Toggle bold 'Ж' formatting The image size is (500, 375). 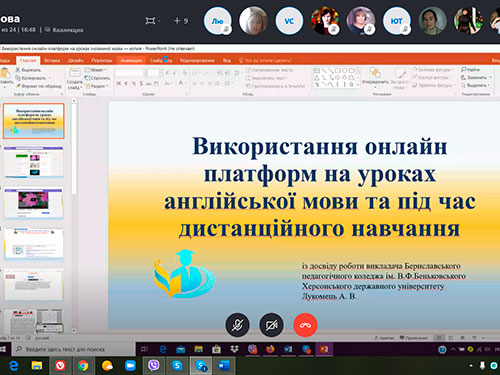coord(119,83)
